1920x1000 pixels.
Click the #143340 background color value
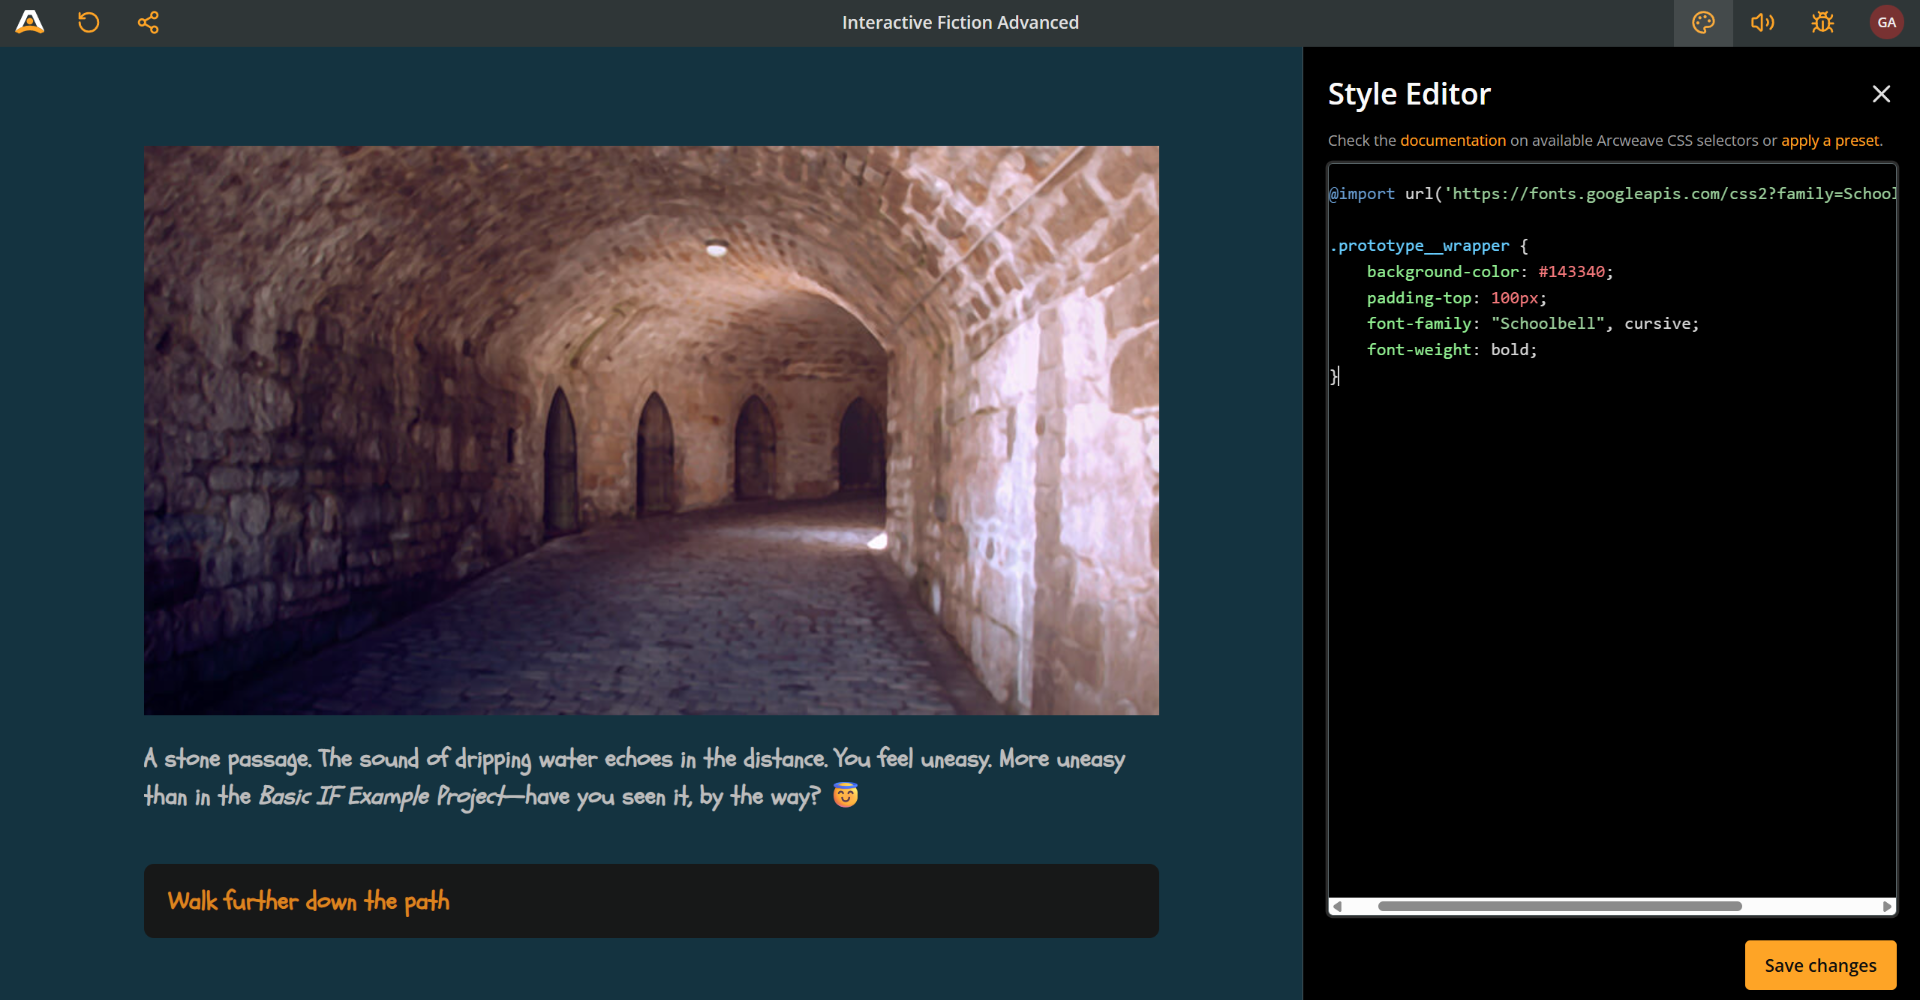[1571, 271]
